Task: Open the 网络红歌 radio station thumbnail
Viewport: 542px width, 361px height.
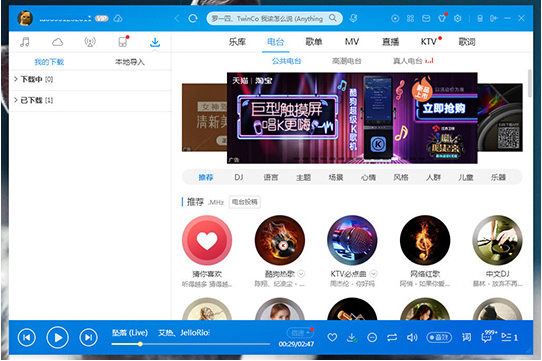Action: tap(425, 240)
